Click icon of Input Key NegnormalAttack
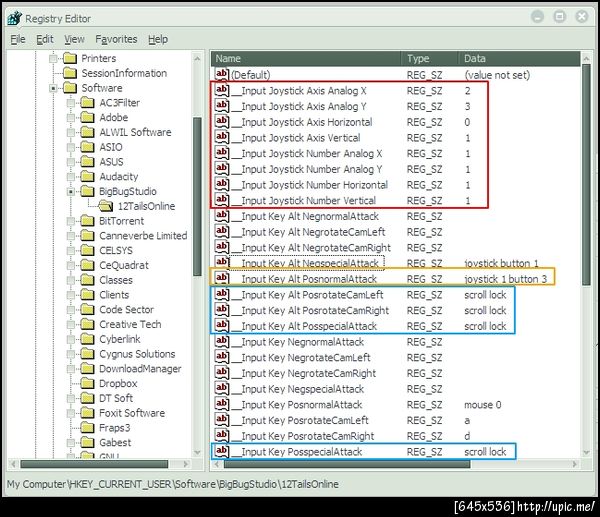This screenshot has height=517, width=600. coord(222,341)
